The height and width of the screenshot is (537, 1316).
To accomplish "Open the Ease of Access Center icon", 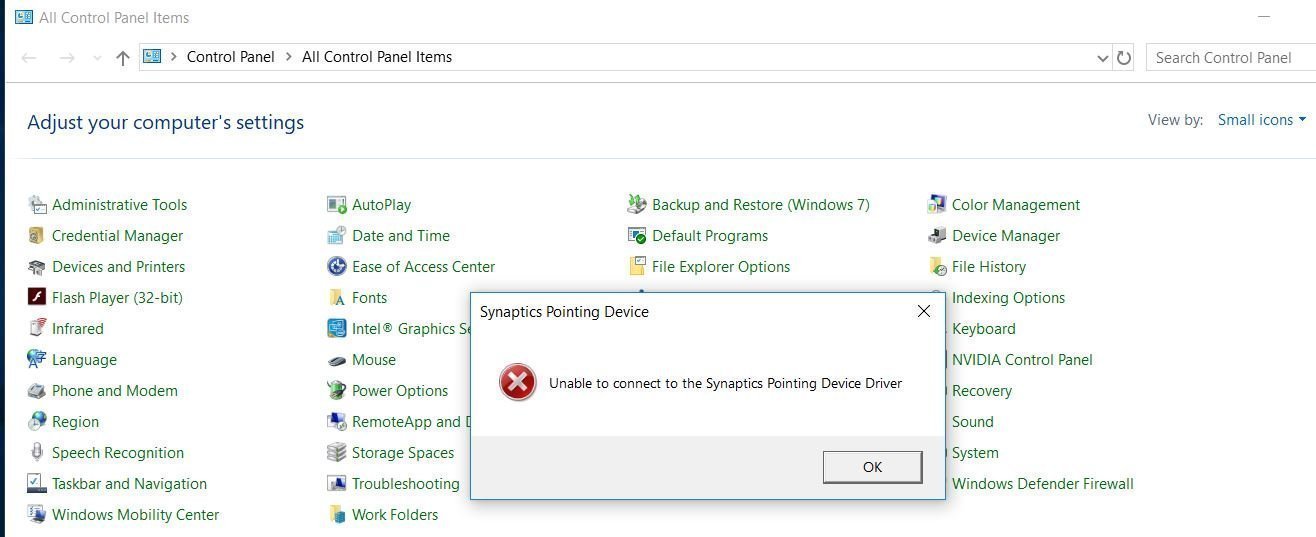I will 337,267.
